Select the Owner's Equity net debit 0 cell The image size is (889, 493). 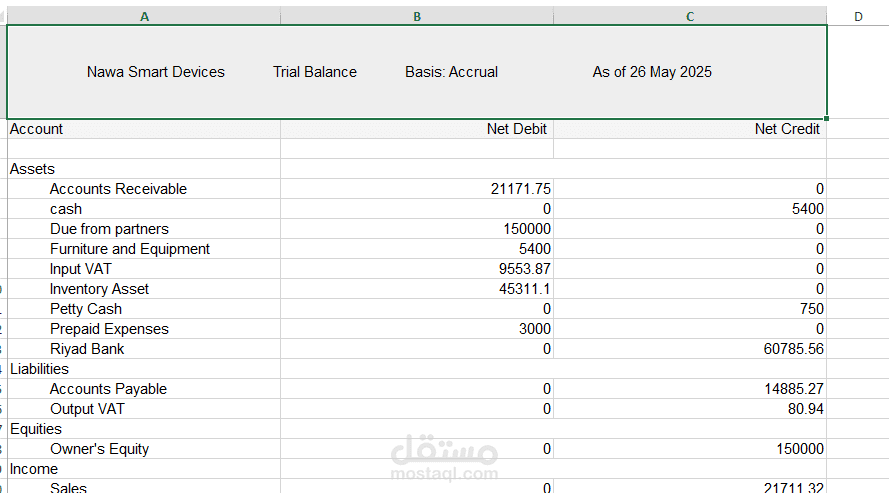pos(417,449)
